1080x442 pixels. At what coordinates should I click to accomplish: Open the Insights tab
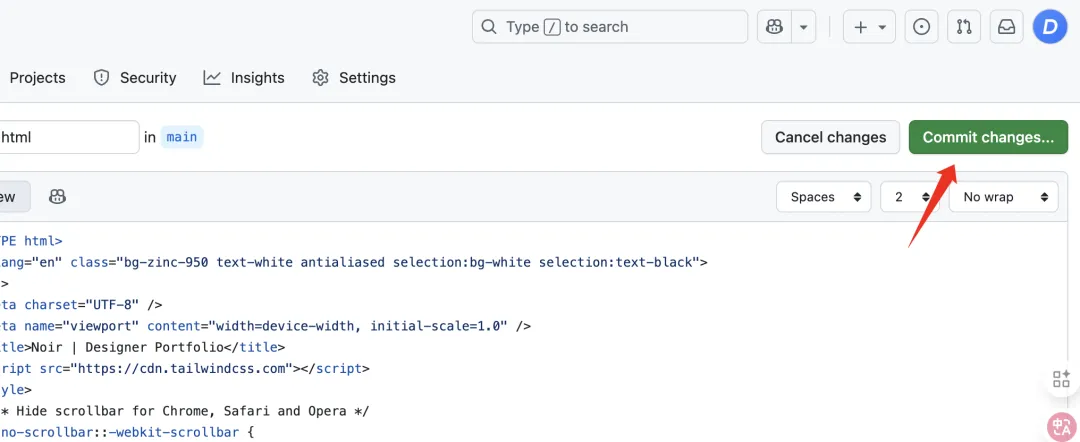click(x=244, y=78)
